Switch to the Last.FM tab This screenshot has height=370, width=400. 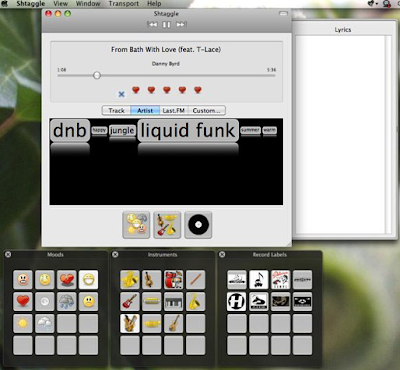[x=174, y=110]
